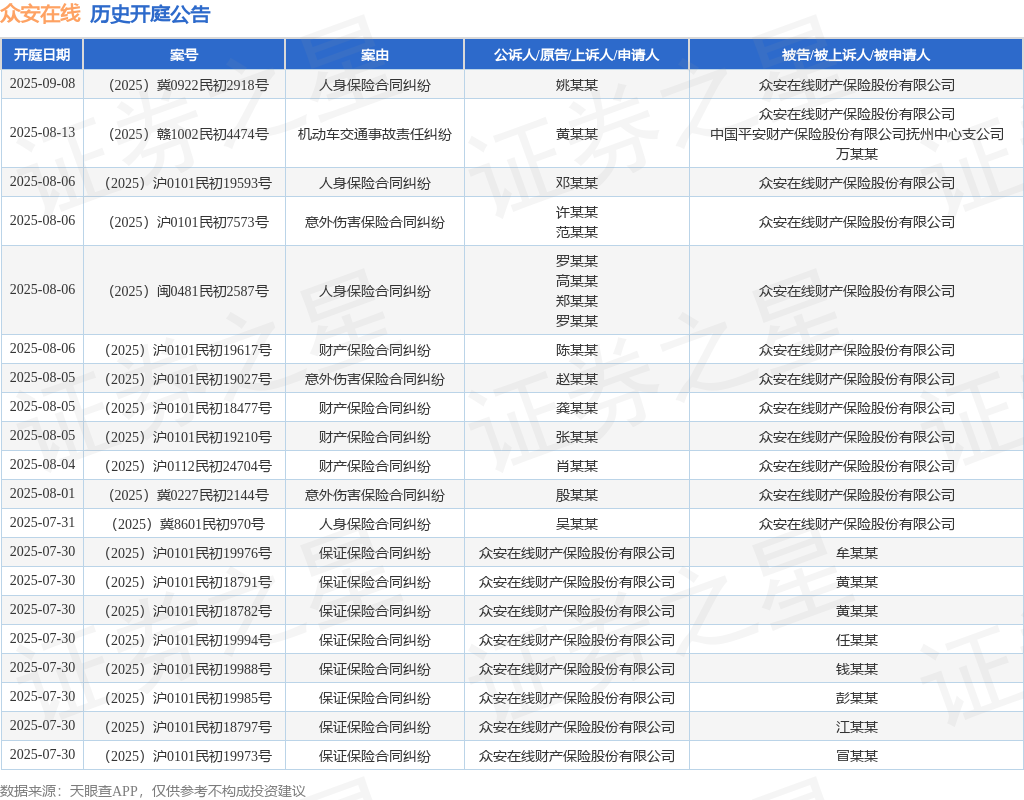Click case number 沪0101民初19027号
The width and height of the screenshot is (1024, 800).
click(x=188, y=379)
